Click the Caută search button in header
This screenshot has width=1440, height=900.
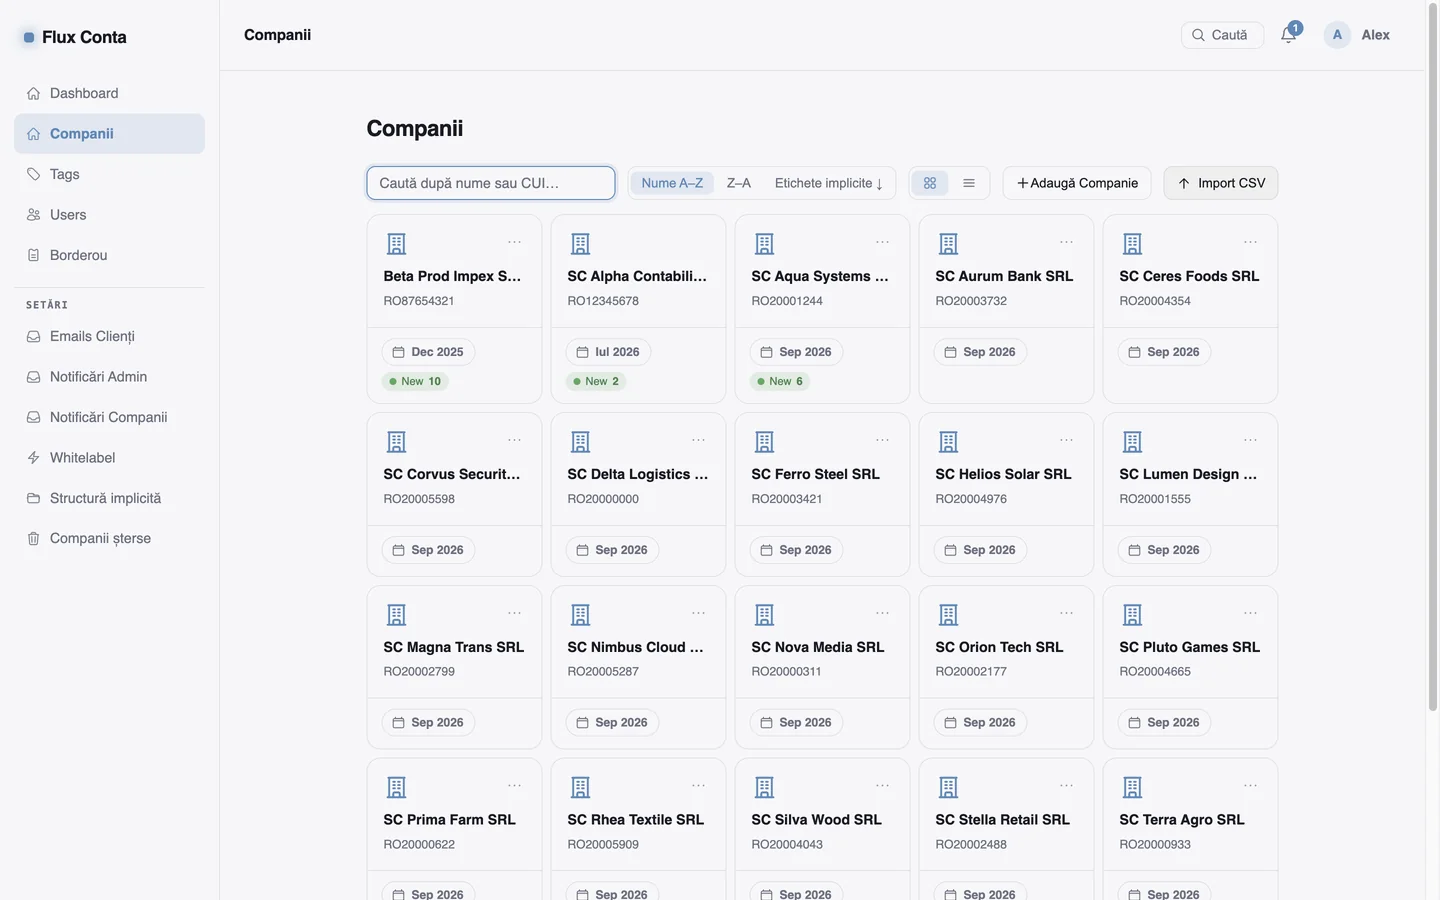(1222, 35)
